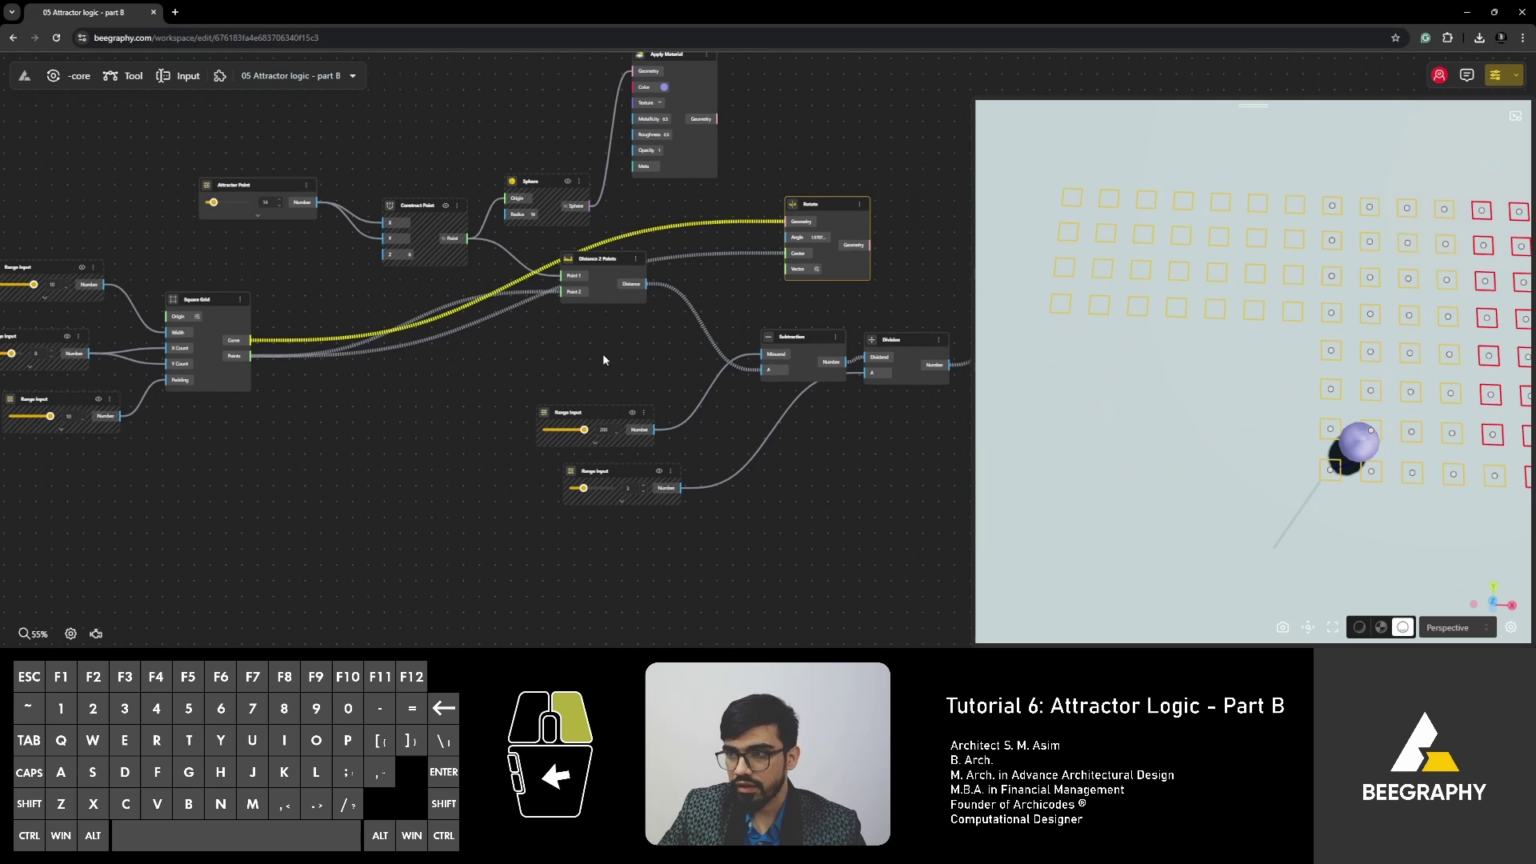Click the settings gear next to the zoom indicator

point(70,633)
